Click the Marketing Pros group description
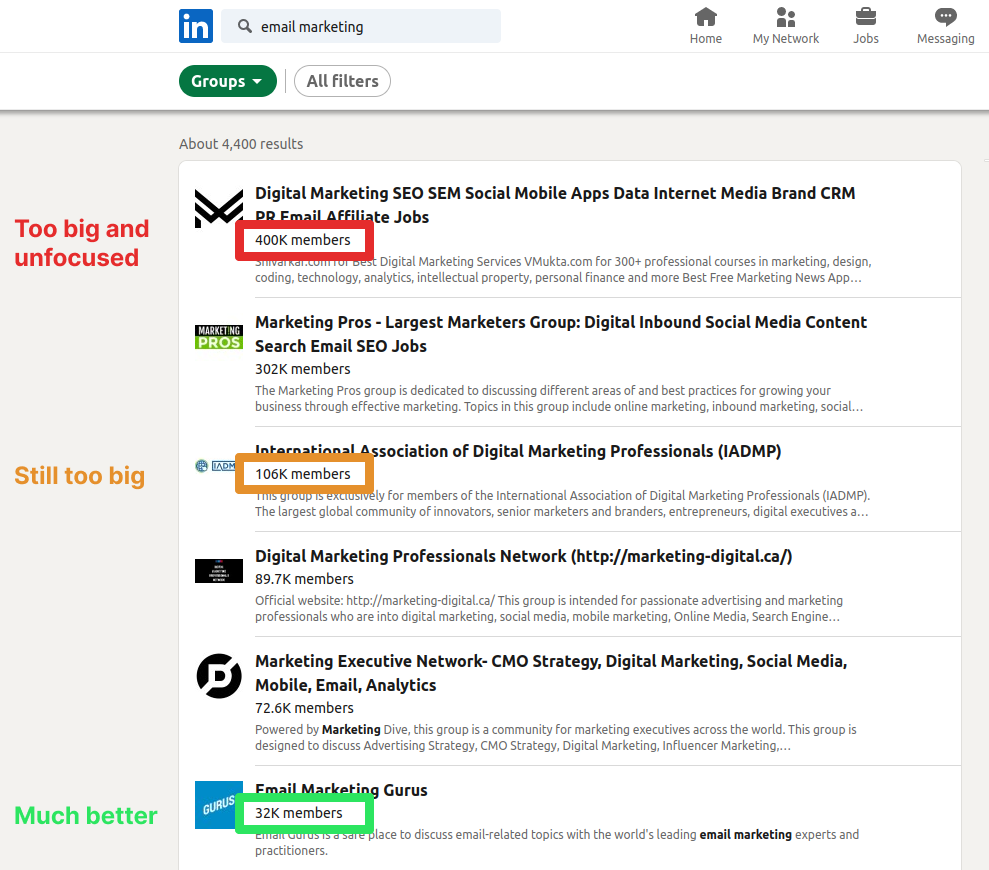 [x=559, y=398]
